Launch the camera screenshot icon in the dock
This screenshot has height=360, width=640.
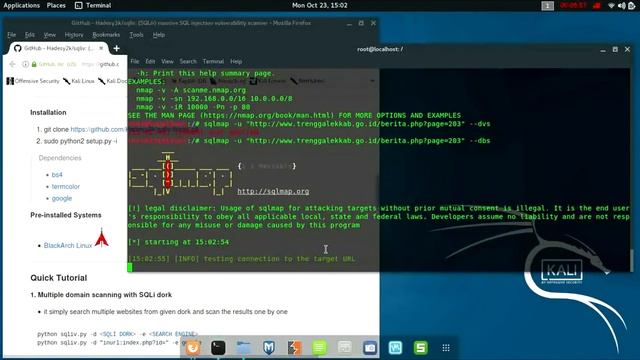[x=370, y=348]
